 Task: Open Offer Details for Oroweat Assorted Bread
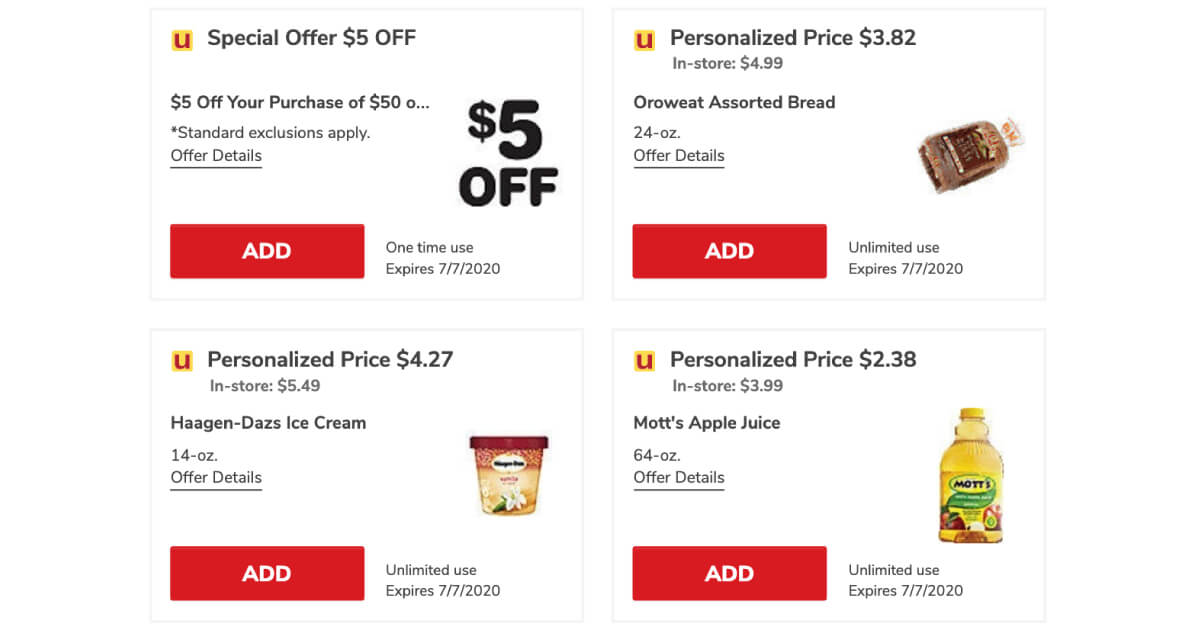pos(679,156)
